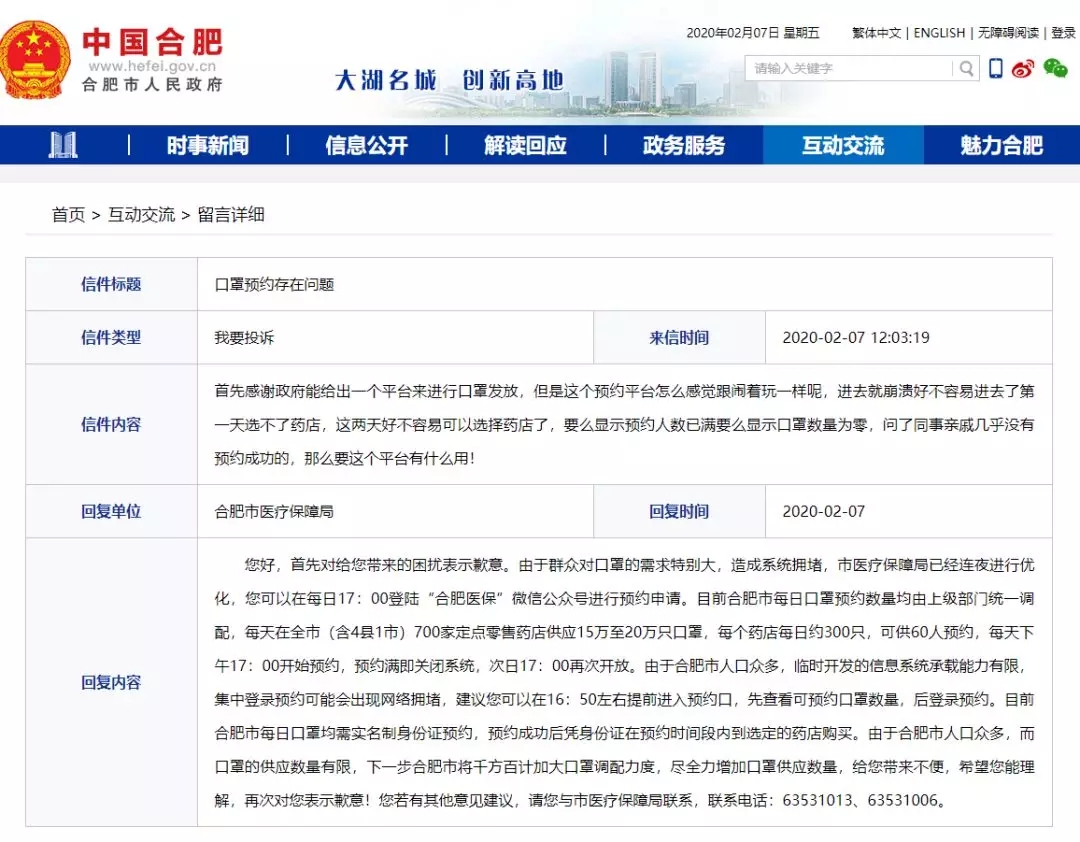Image resolution: width=1080 pixels, height=842 pixels.
Task: Click the timestamp 2020-02-07 12:03:19
Action: click(856, 338)
